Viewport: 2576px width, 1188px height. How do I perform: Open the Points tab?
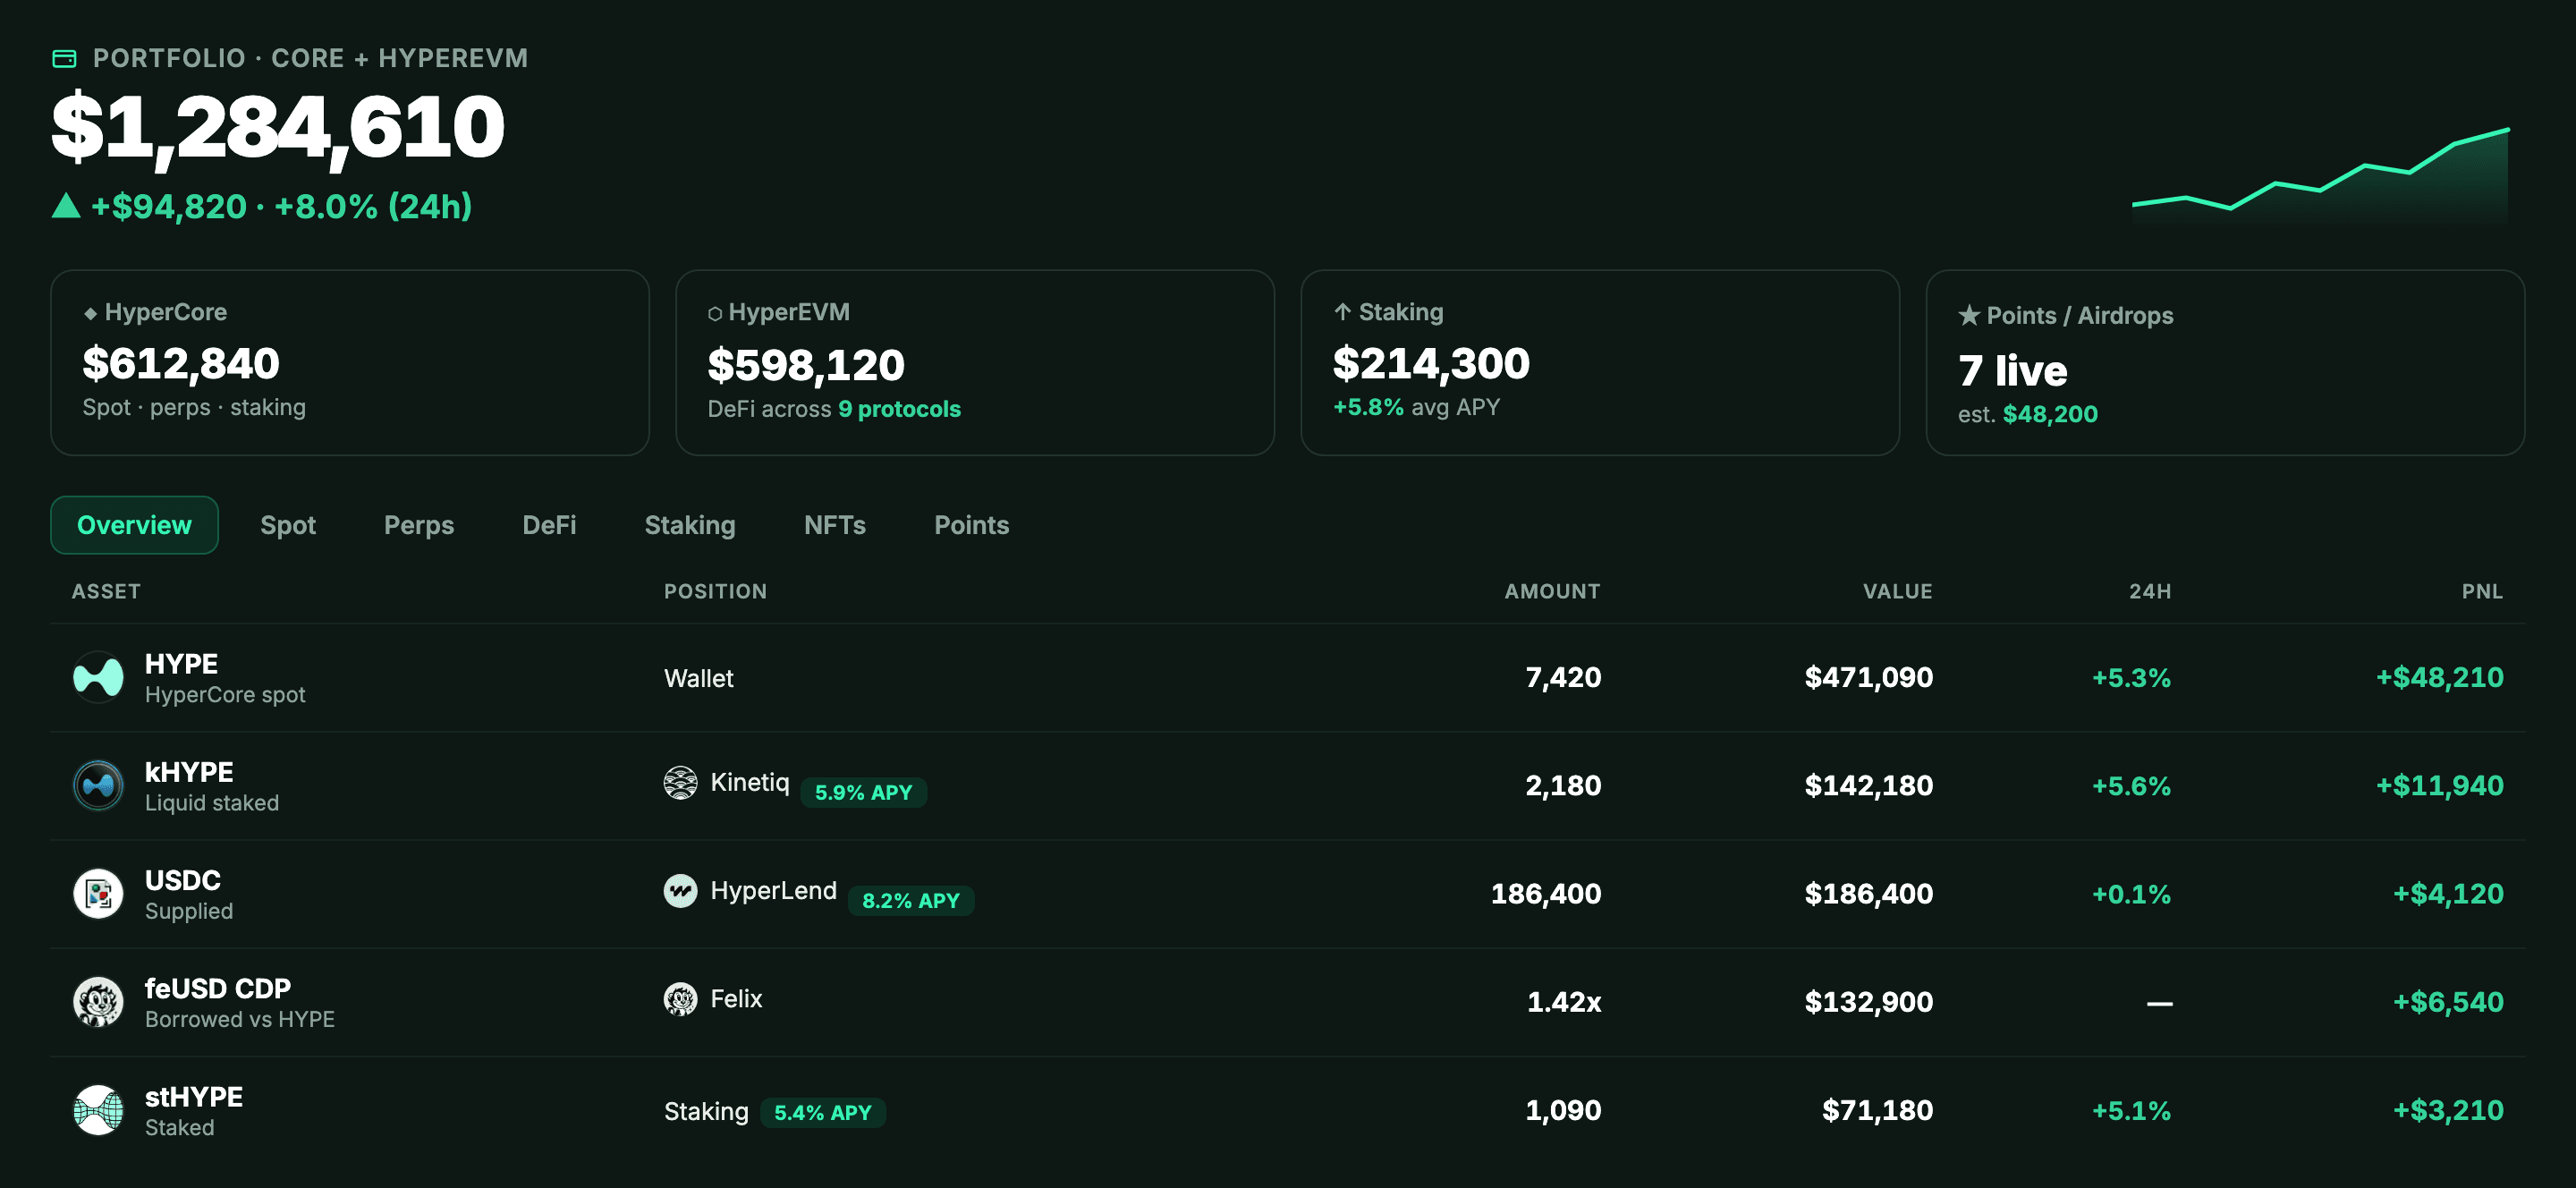971,525
